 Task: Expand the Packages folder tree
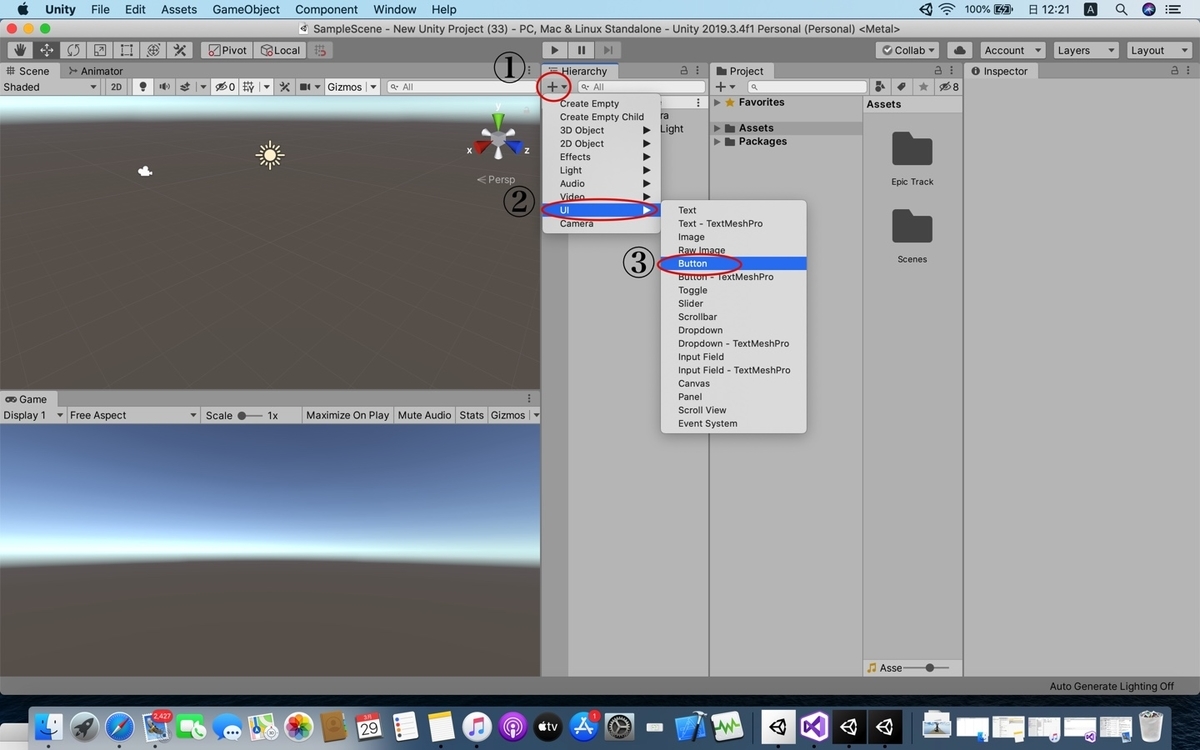pos(717,142)
